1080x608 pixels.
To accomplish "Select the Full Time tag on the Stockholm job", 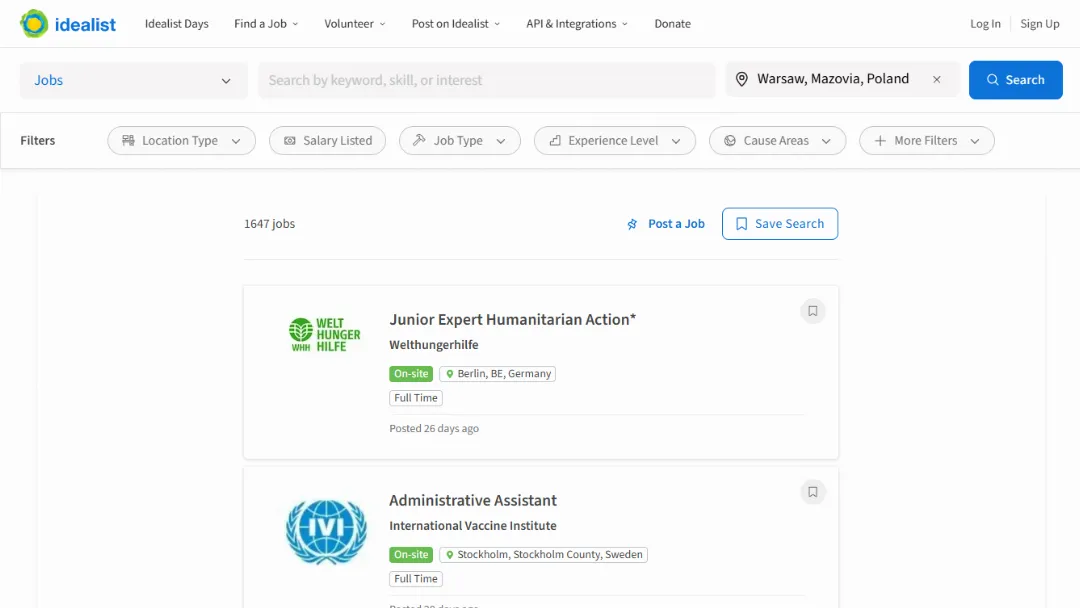I will [x=415, y=578].
